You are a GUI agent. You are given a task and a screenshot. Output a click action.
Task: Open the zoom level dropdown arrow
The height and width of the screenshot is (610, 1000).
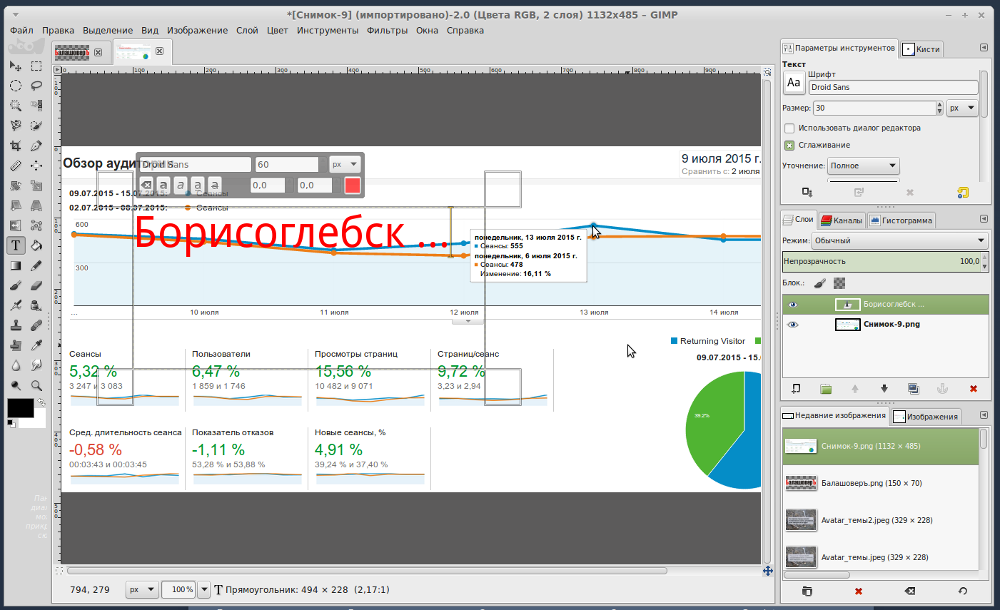point(204,590)
